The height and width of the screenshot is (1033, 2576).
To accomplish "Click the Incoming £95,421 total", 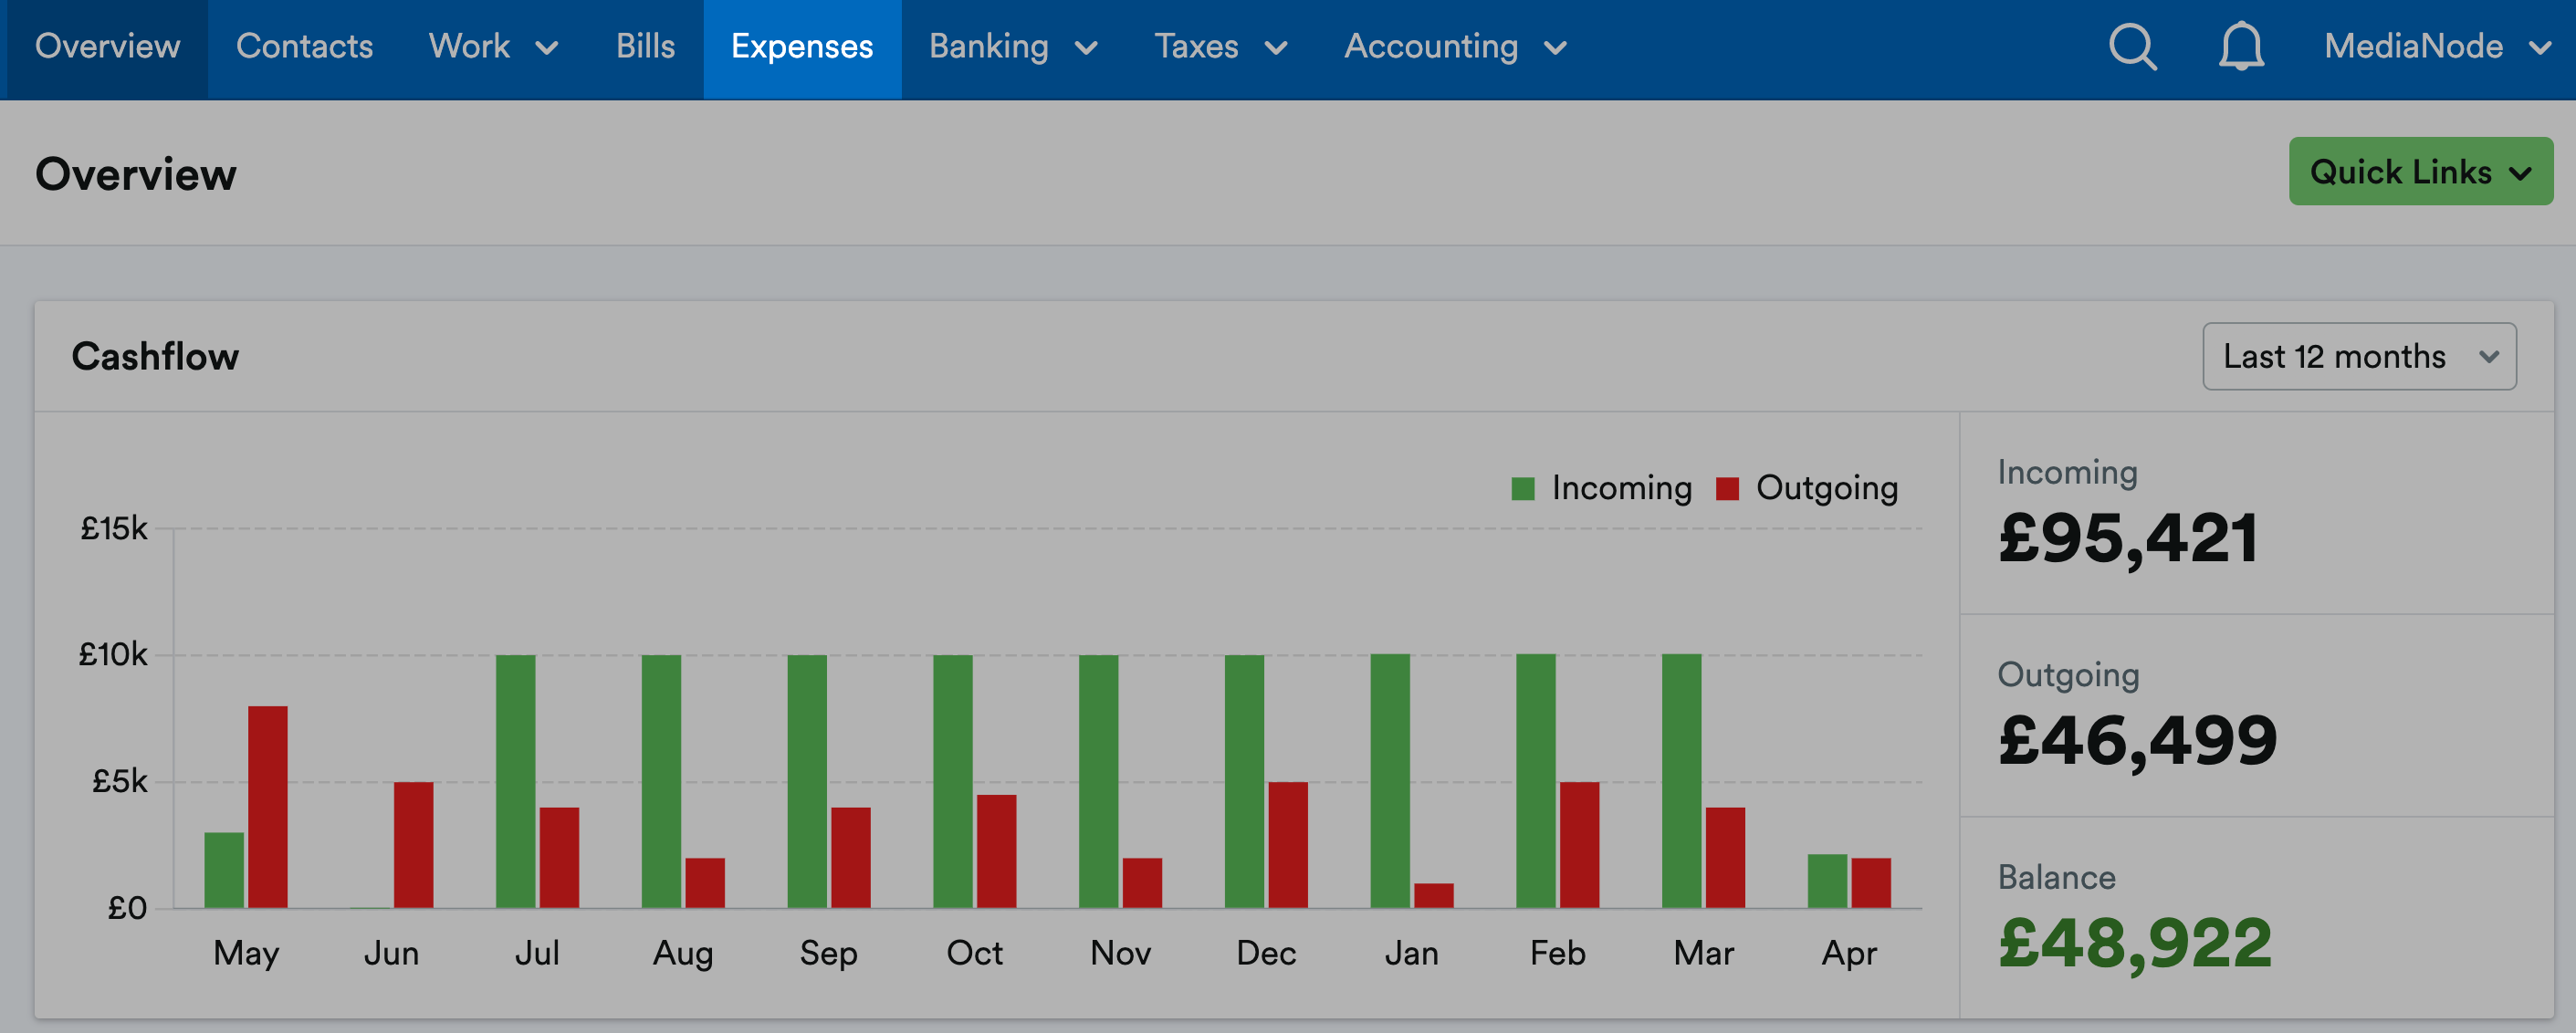I will click(x=2127, y=538).
